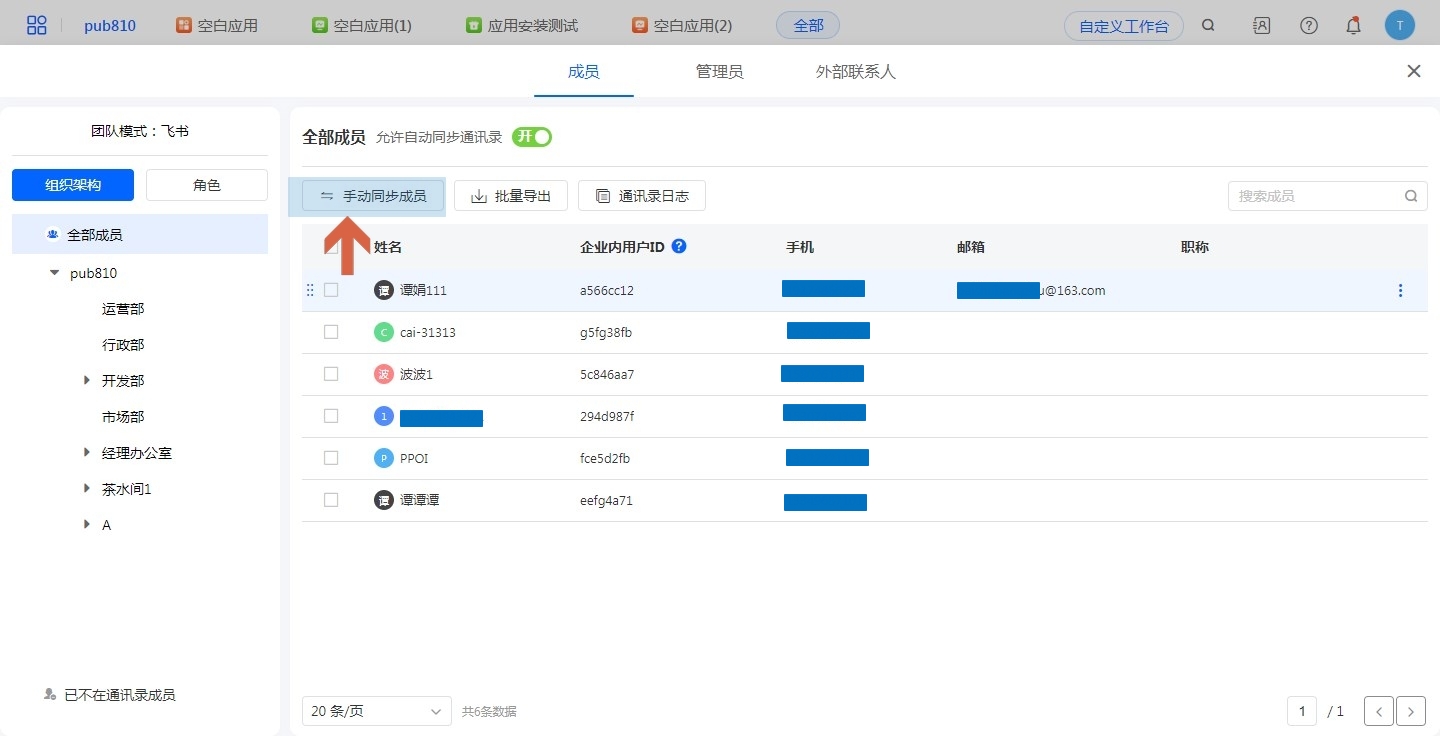
Task: Select the checkbox for PPOI row
Action: pos(331,458)
